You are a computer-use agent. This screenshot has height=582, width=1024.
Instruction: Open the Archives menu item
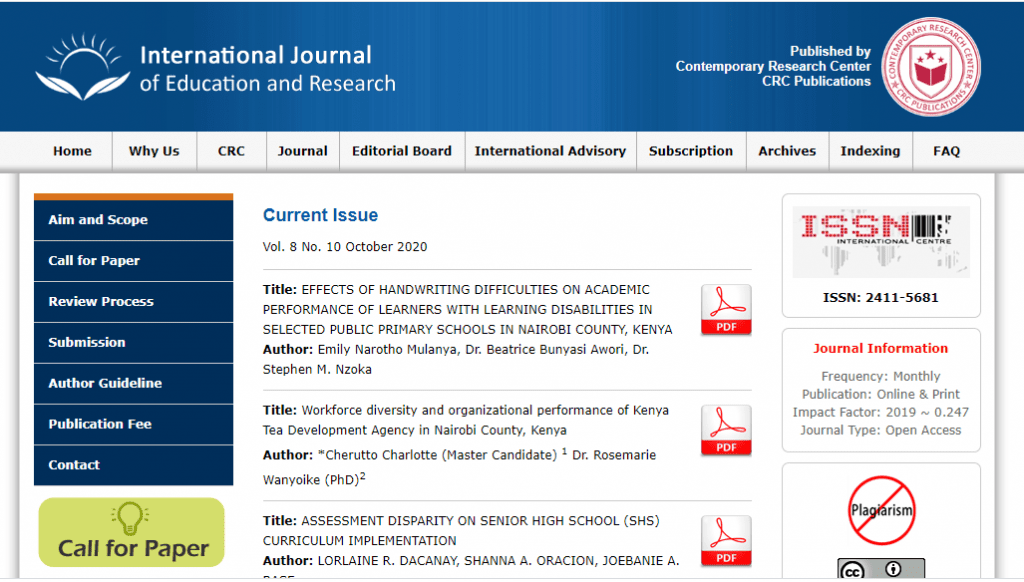(786, 151)
